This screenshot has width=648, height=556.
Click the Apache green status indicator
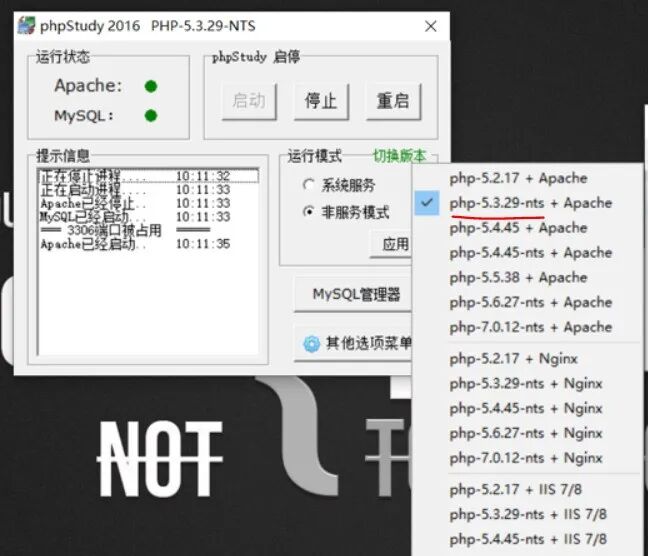151,86
